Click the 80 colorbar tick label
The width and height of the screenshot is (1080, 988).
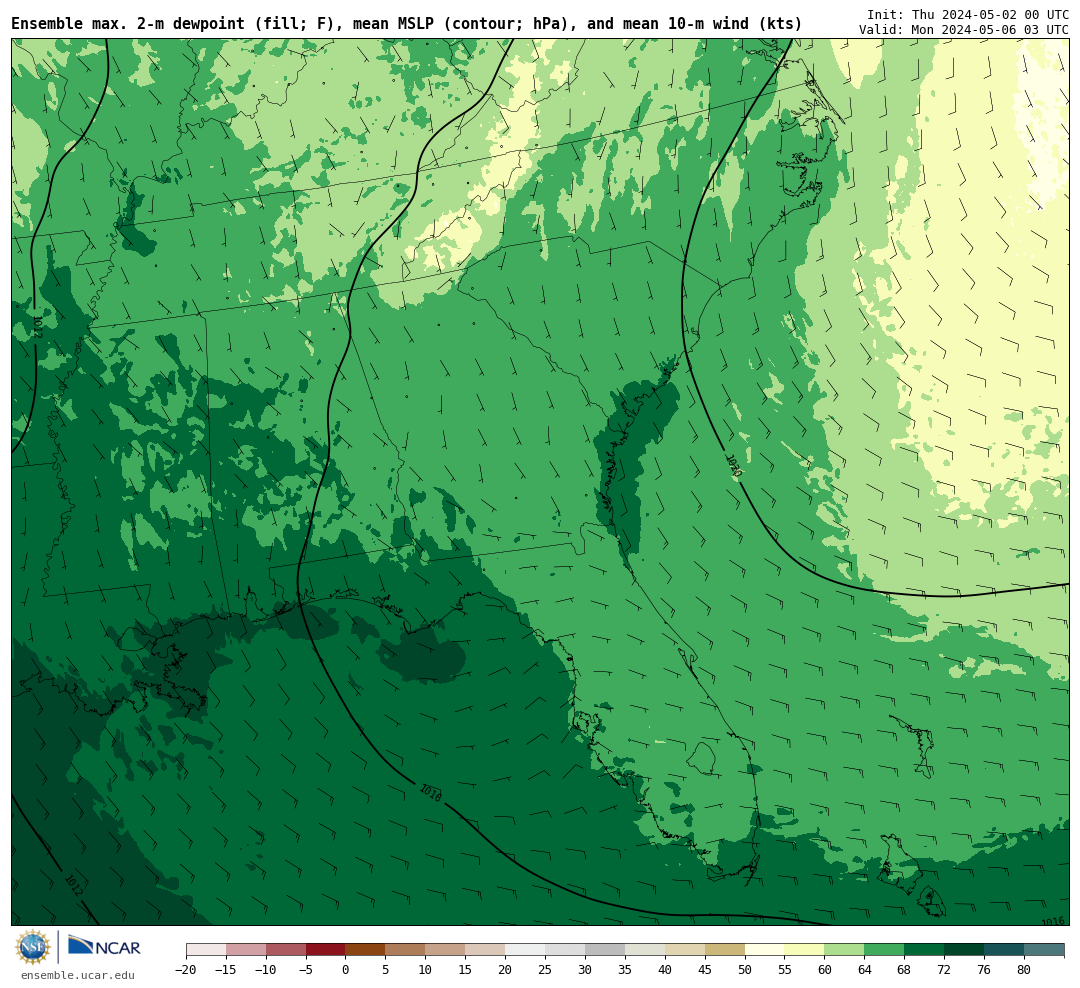click(1025, 970)
